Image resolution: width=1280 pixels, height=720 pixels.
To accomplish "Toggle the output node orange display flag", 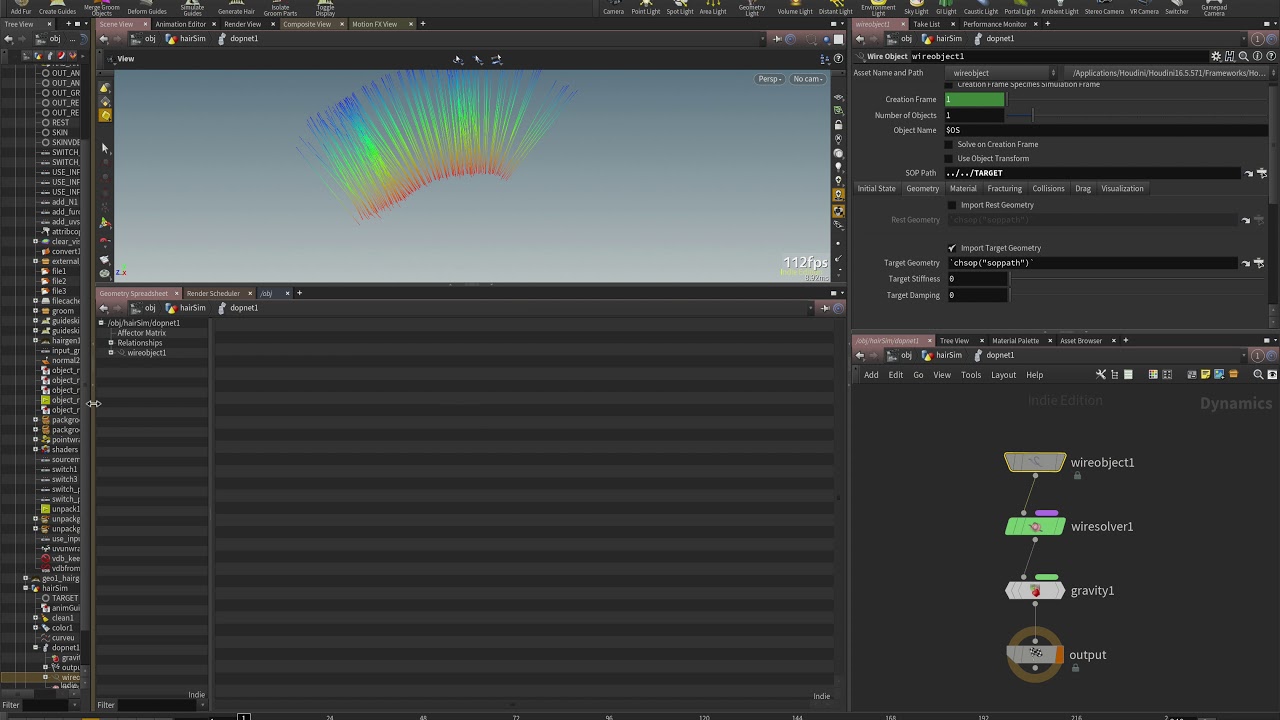I will [1060, 655].
